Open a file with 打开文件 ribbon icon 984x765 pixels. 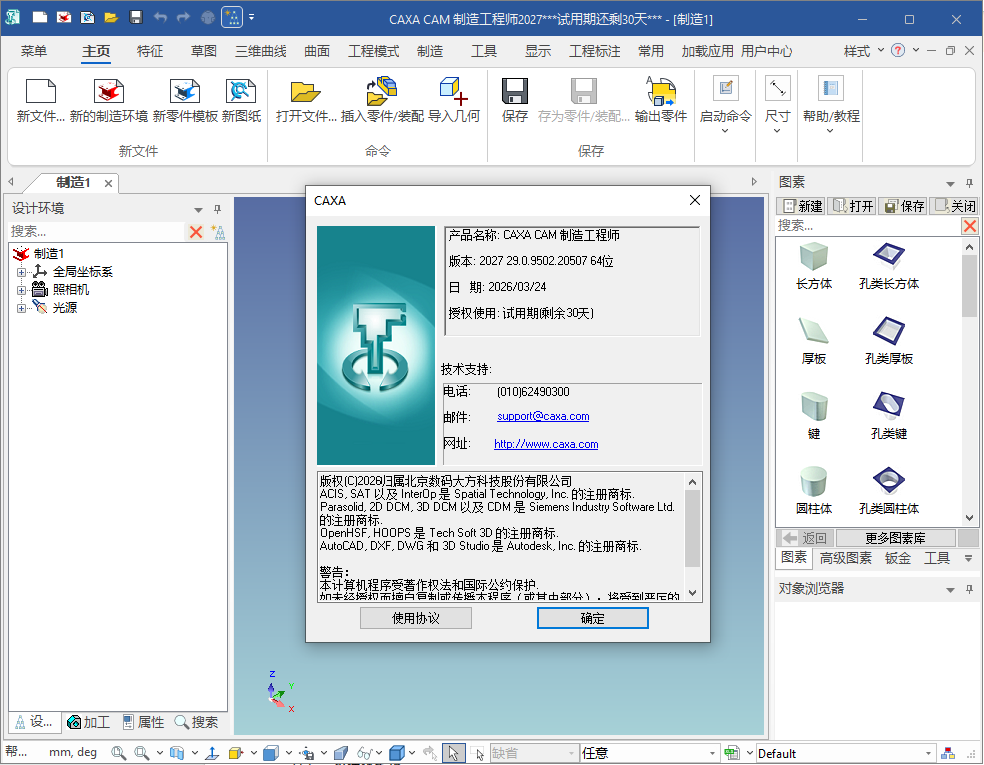(x=306, y=92)
